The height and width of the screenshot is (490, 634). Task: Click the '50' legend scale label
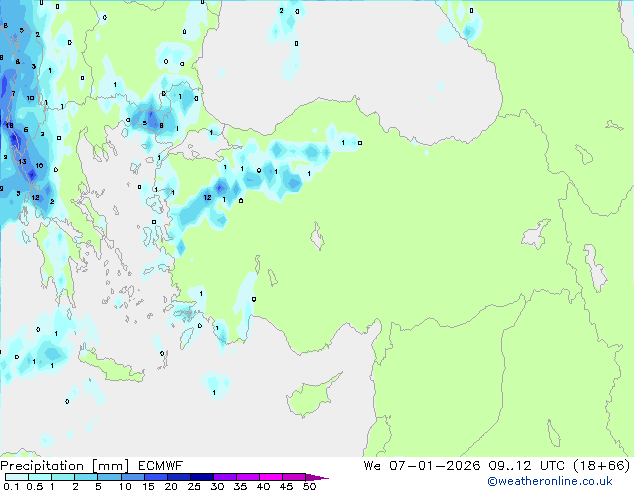309,486
